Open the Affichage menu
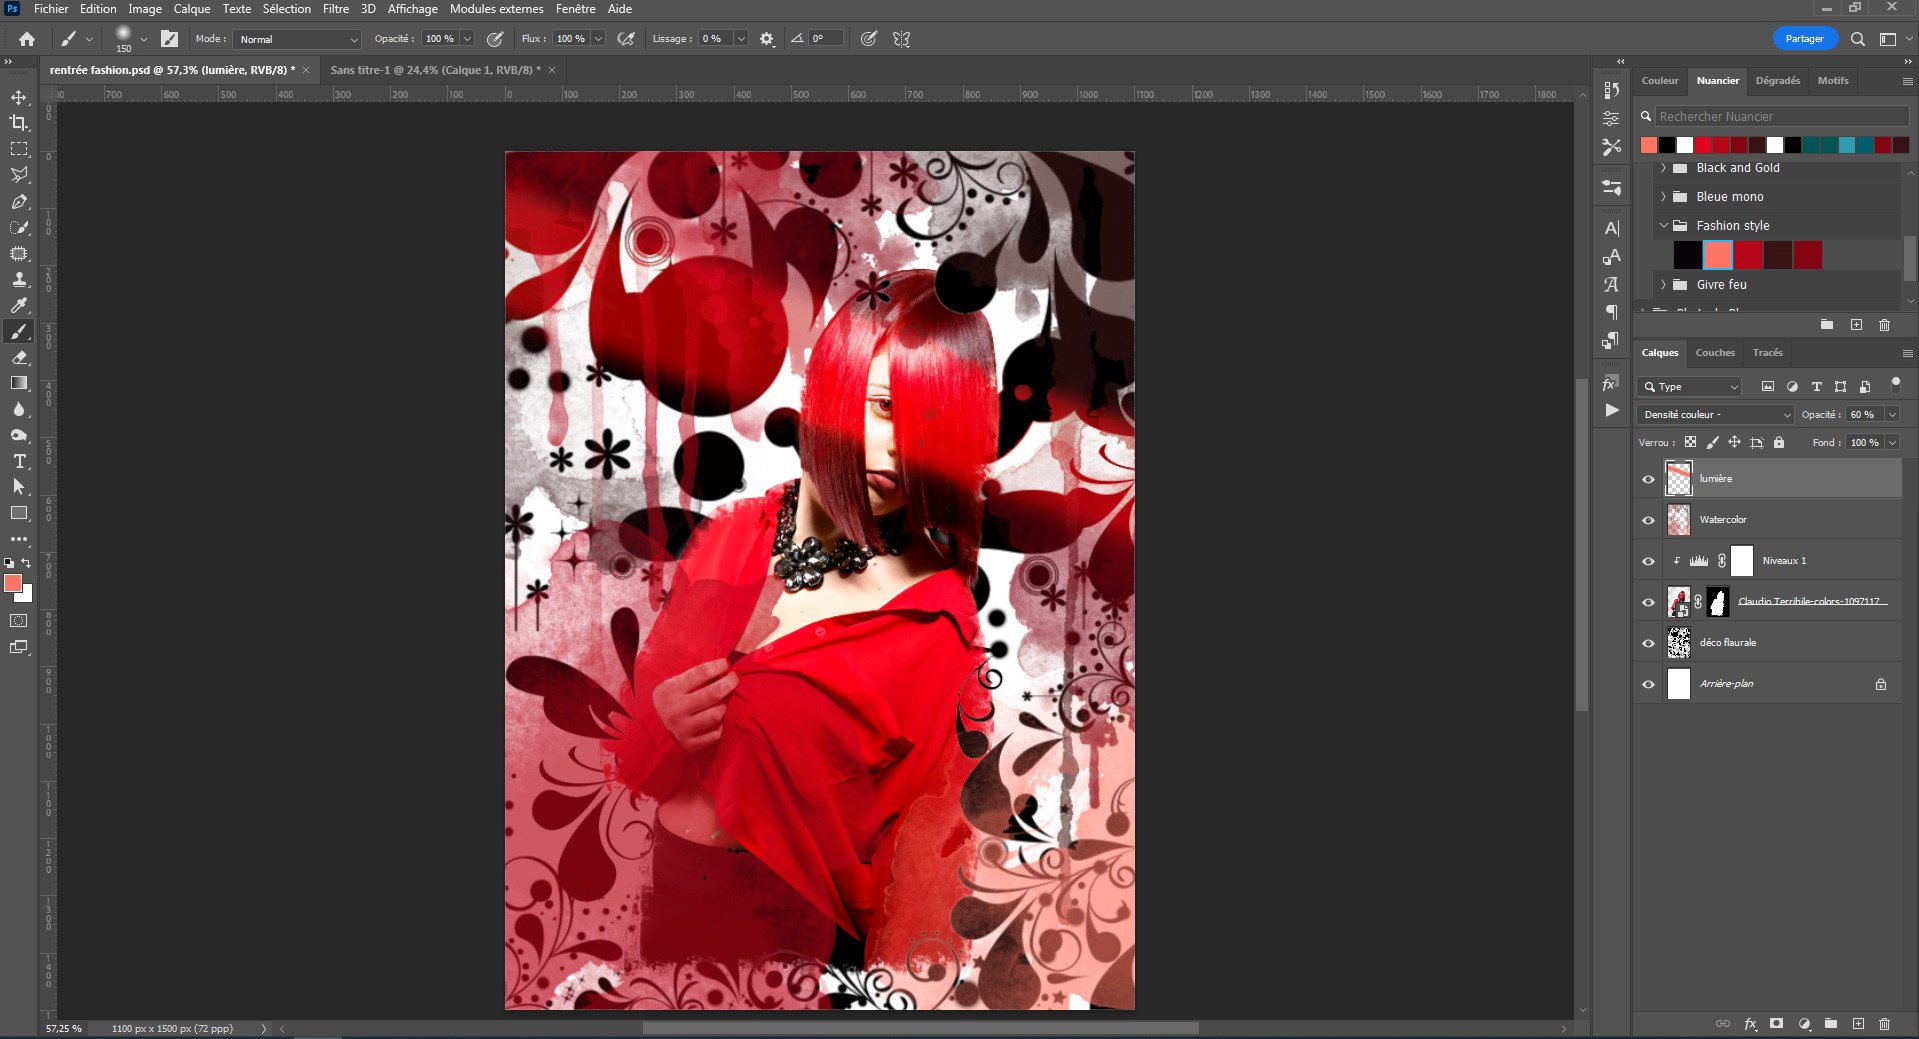Screen dimensions: 1919x1039 point(412,9)
